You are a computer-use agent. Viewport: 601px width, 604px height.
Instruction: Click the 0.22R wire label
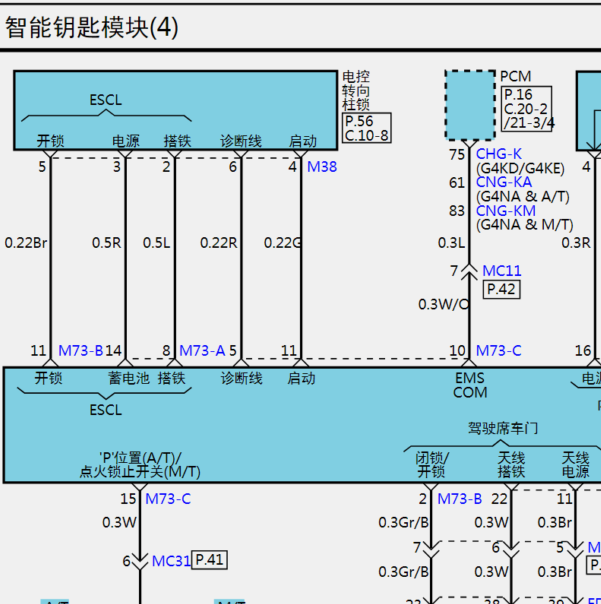click(x=218, y=243)
